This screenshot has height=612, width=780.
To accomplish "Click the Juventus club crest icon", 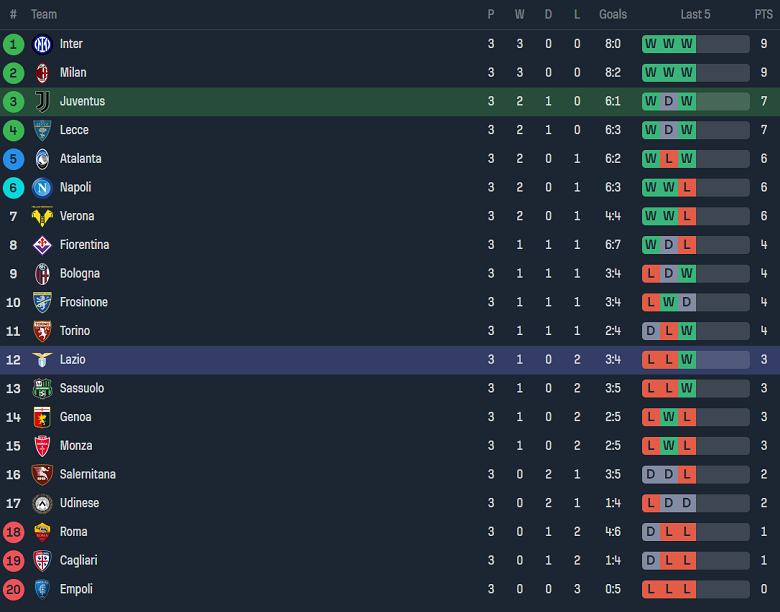I will [x=42, y=101].
